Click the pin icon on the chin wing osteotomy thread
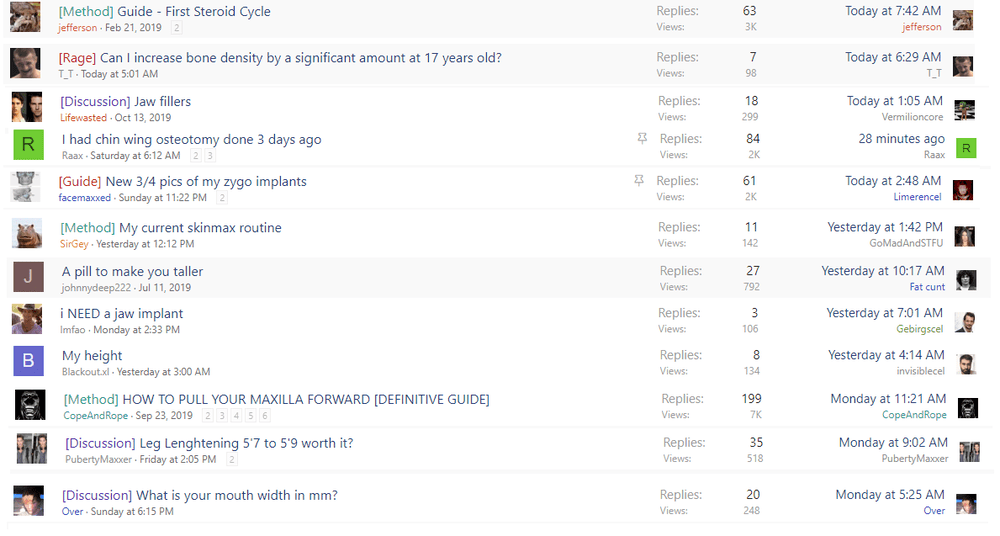Viewport: 1000px width, 536px height. coord(642,139)
